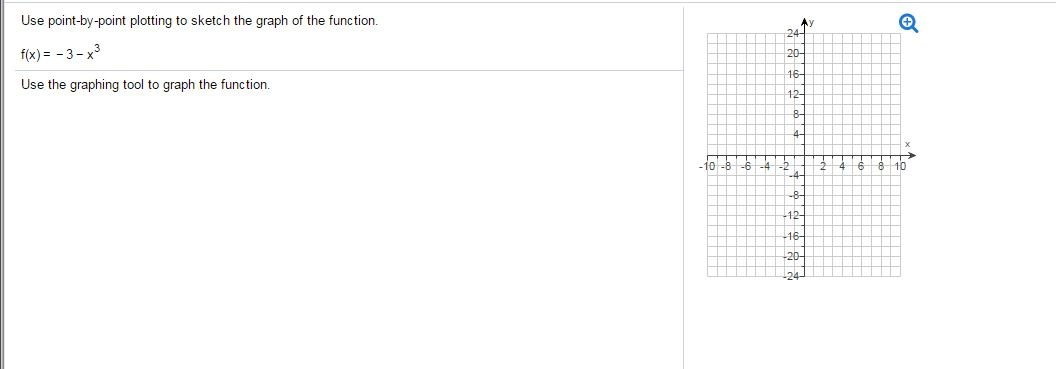Click the 24 tick label on y-axis
Image resolution: width=1056 pixels, height=369 pixels.
pos(792,33)
